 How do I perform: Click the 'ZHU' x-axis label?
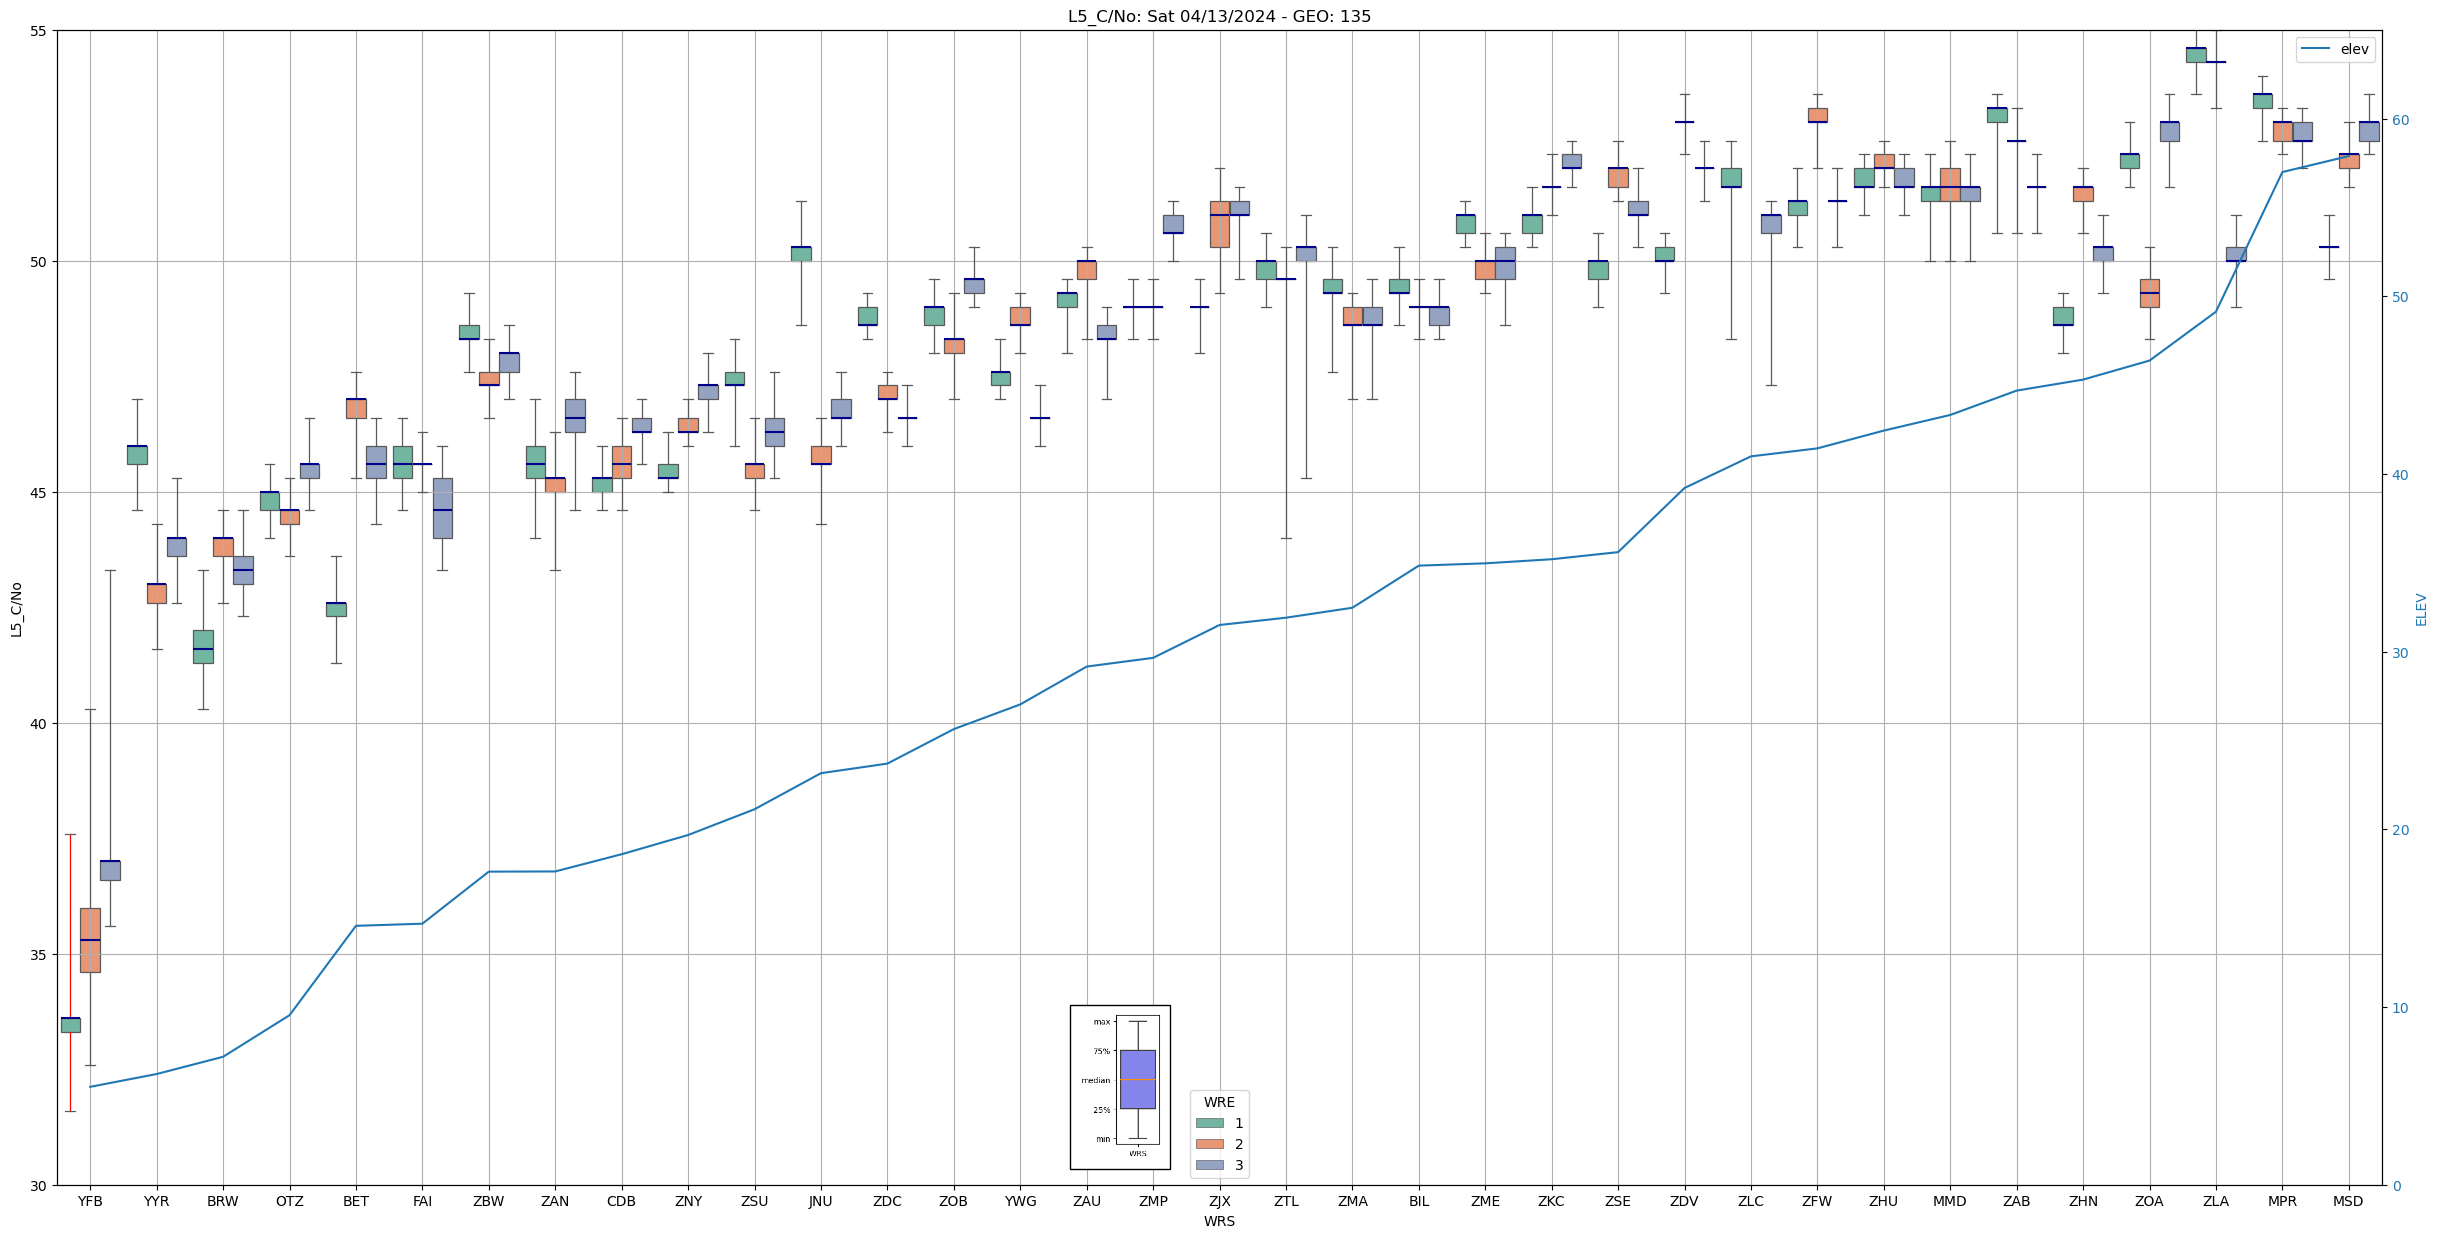[x=1884, y=1202]
